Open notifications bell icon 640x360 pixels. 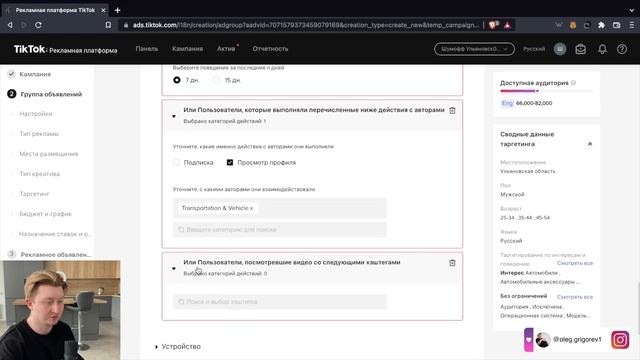point(602,49)
